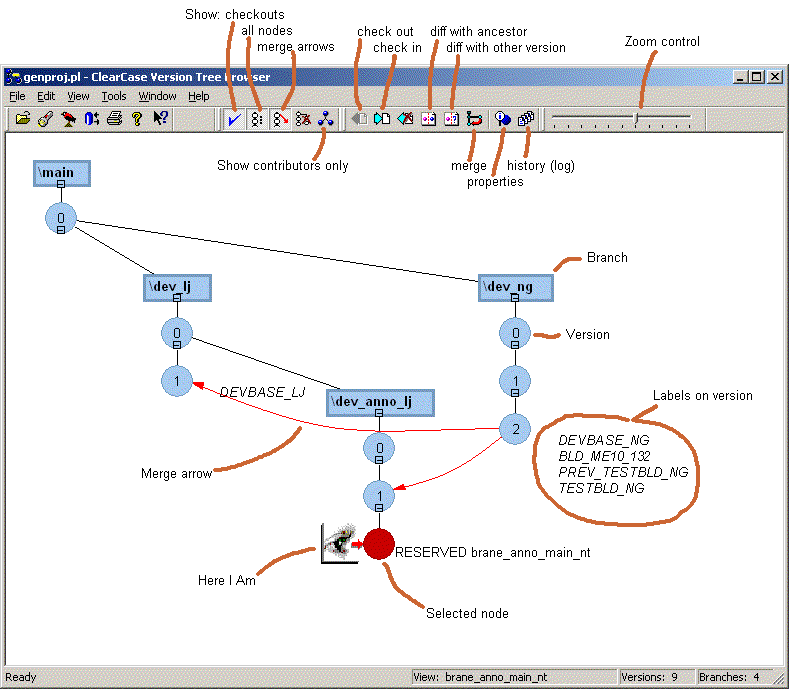This screenshot has width=789, height=689.
Task: Collapse version 1 under \dev_ng
Action: coord(515,393)
